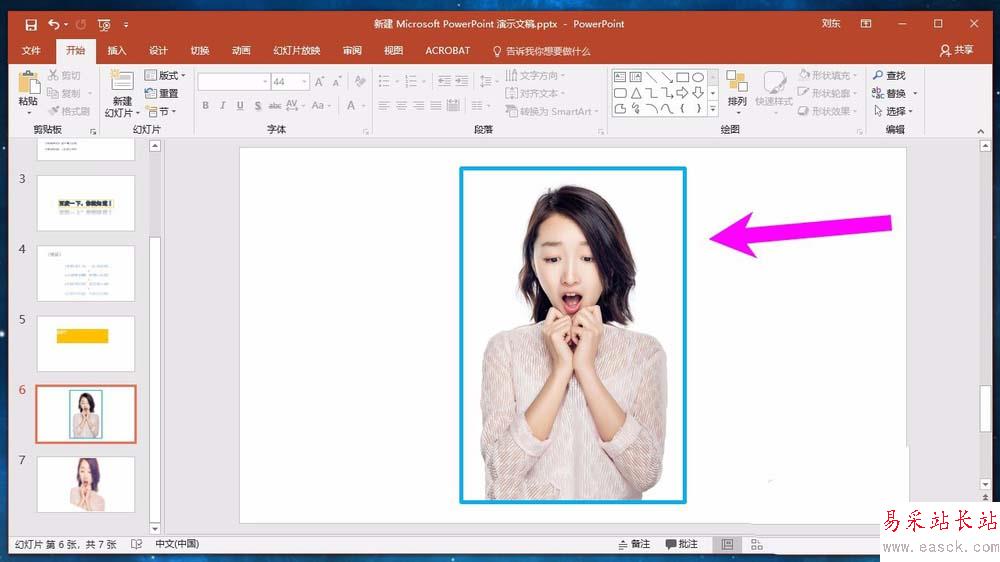
Task: Save the presentation via the floppy disk icon
Action: click(x=31, y=25)
